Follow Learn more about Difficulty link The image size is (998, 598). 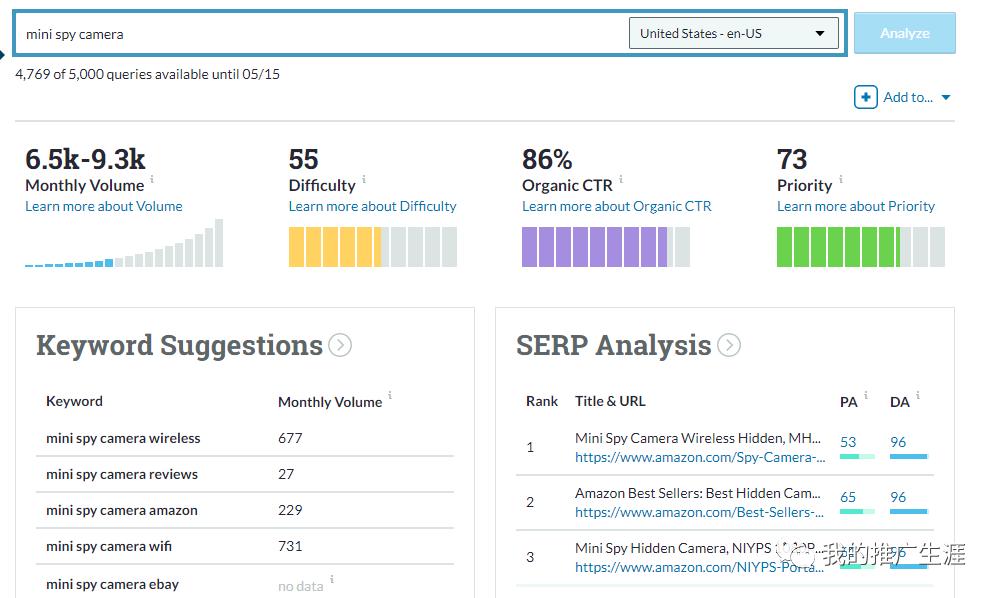(x=372, y=206)
